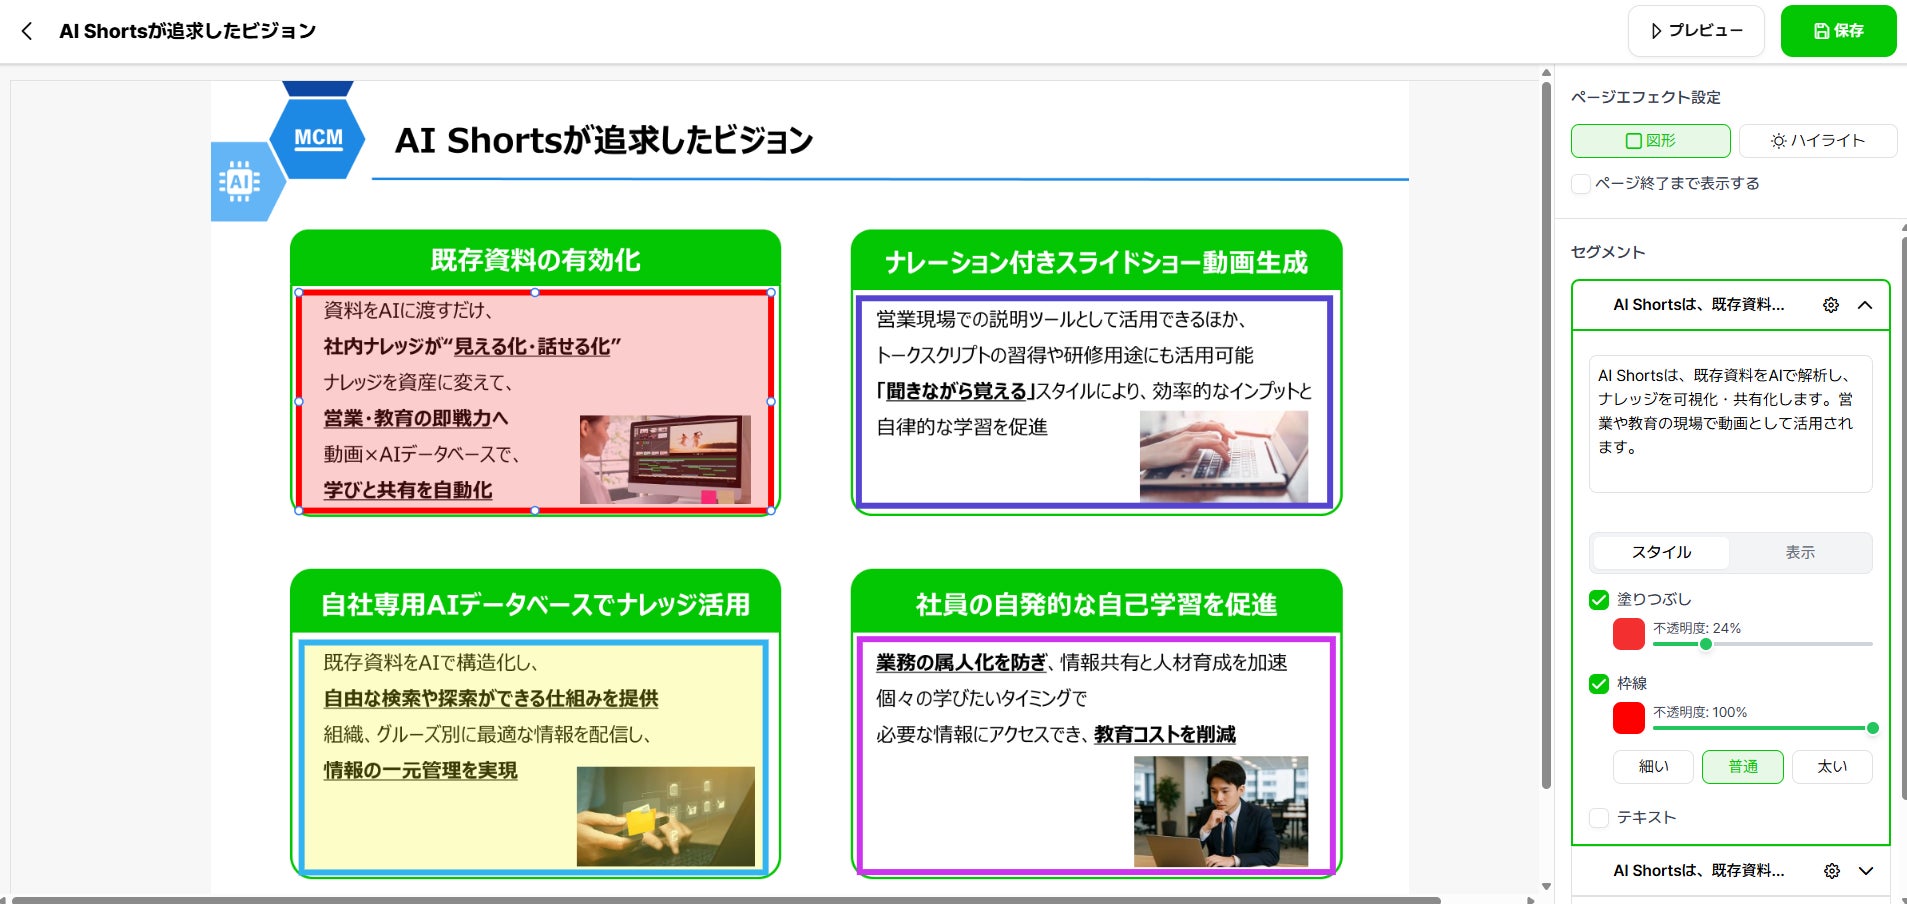The image size is (1907, 904).
Task: Click the 既存資料の有効化 card header
Action: pos(535,259)
